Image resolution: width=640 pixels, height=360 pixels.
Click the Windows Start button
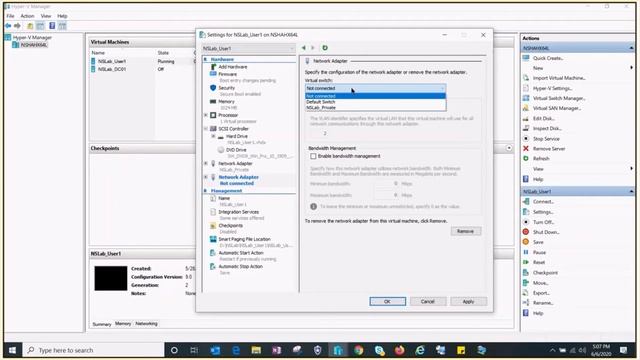click(12, 350)
